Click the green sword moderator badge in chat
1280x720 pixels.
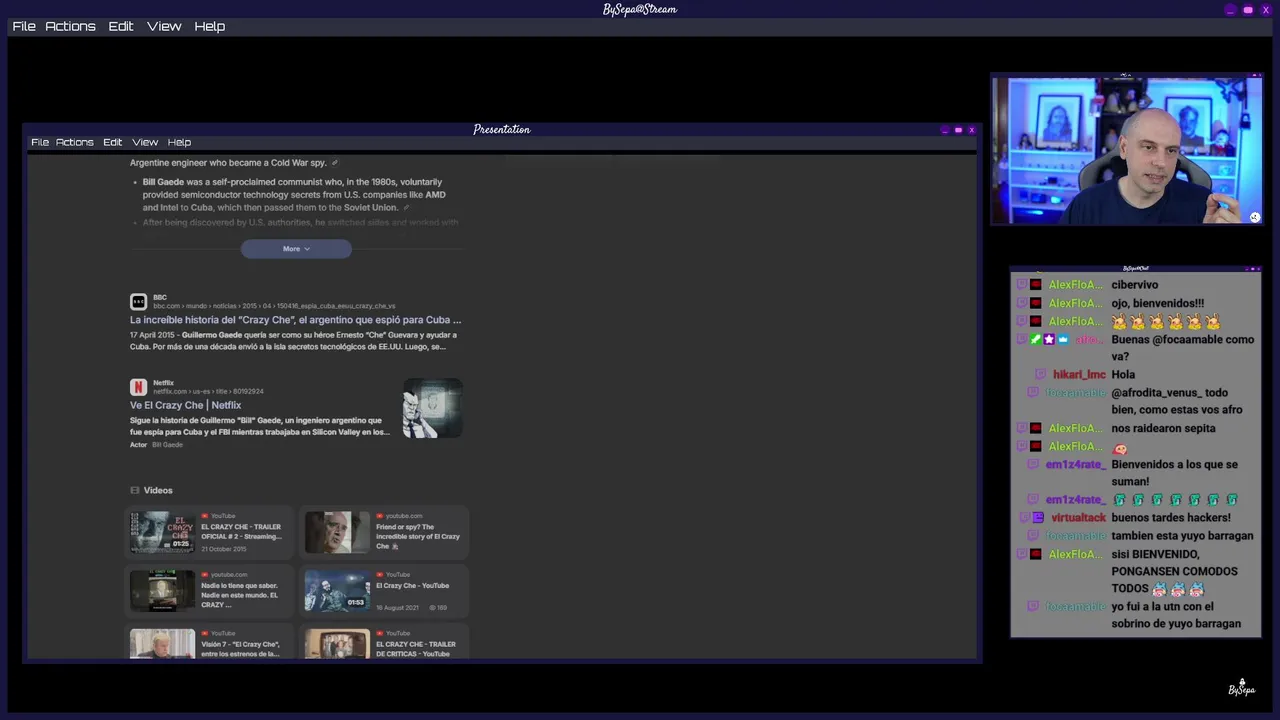pos(1036,340)
